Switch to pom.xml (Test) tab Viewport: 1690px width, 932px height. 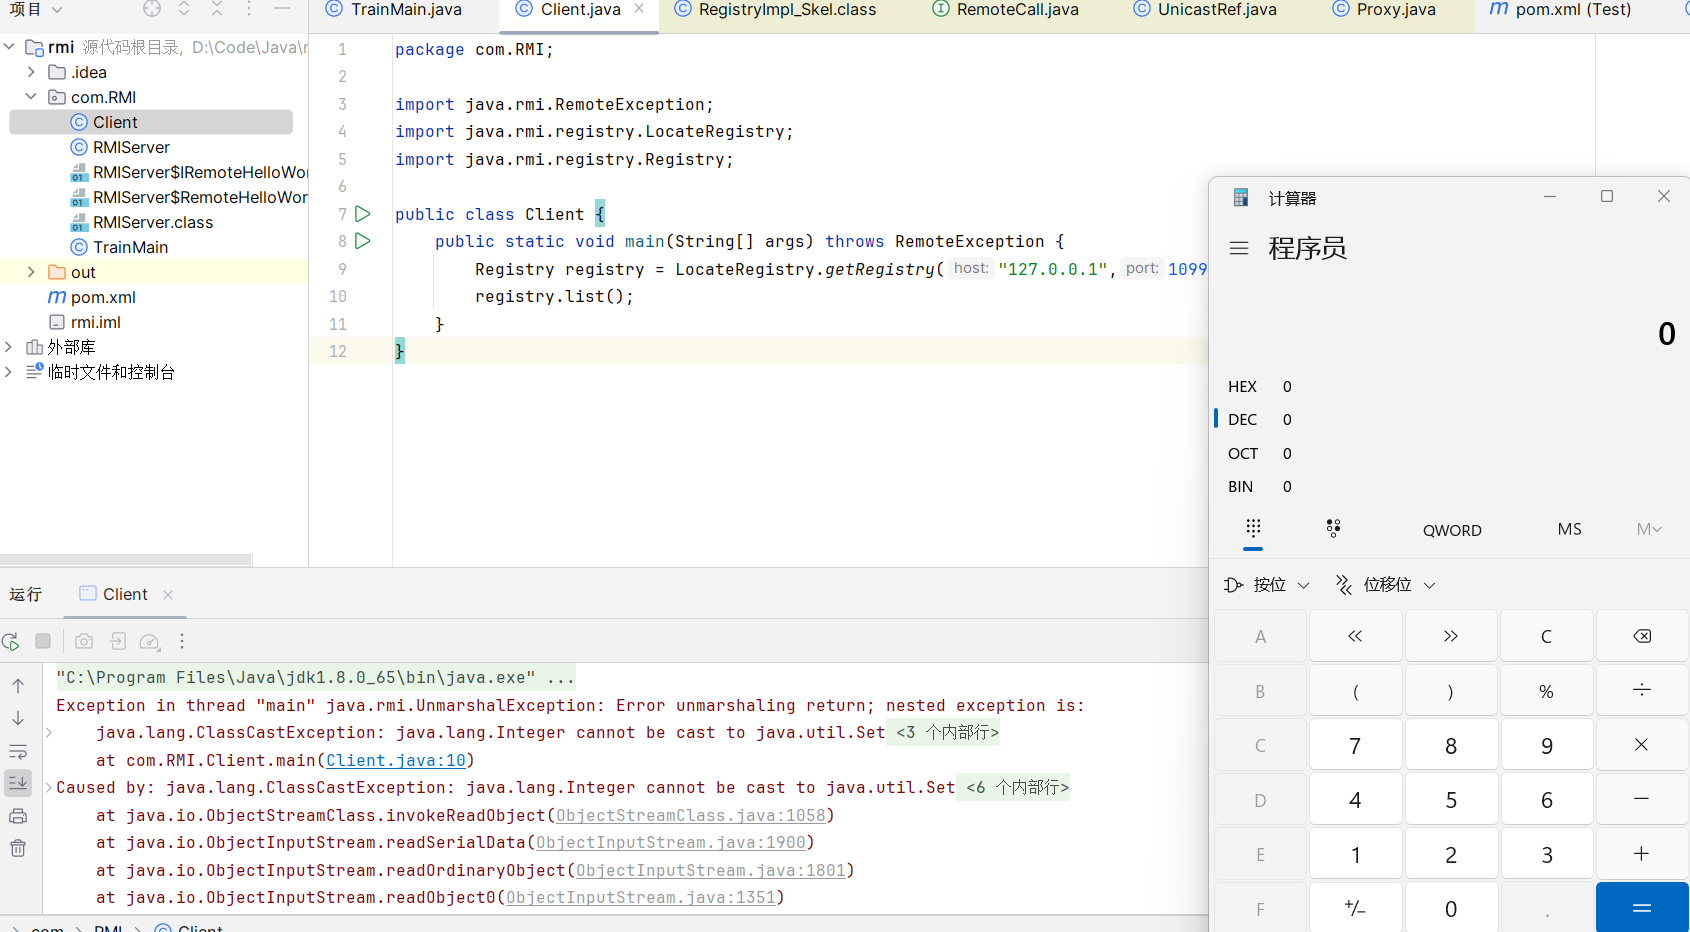(1560, 10)
